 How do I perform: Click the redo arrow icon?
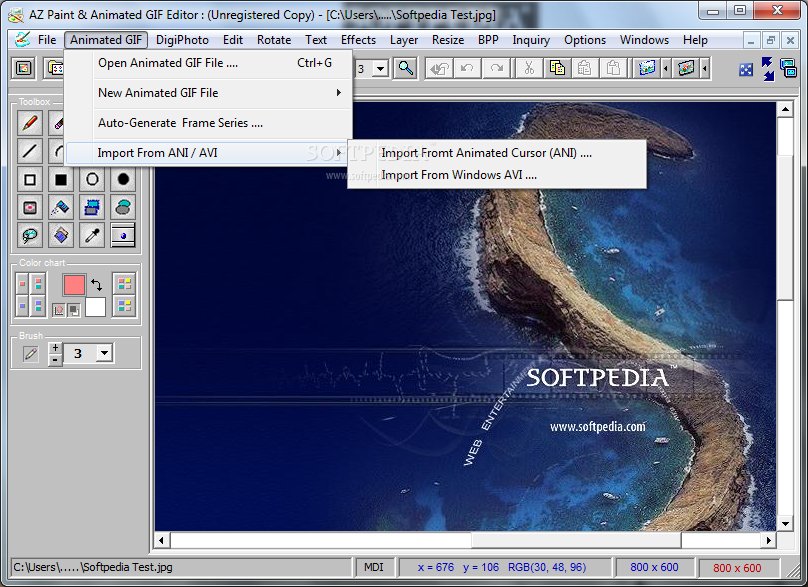click(496, 68)
